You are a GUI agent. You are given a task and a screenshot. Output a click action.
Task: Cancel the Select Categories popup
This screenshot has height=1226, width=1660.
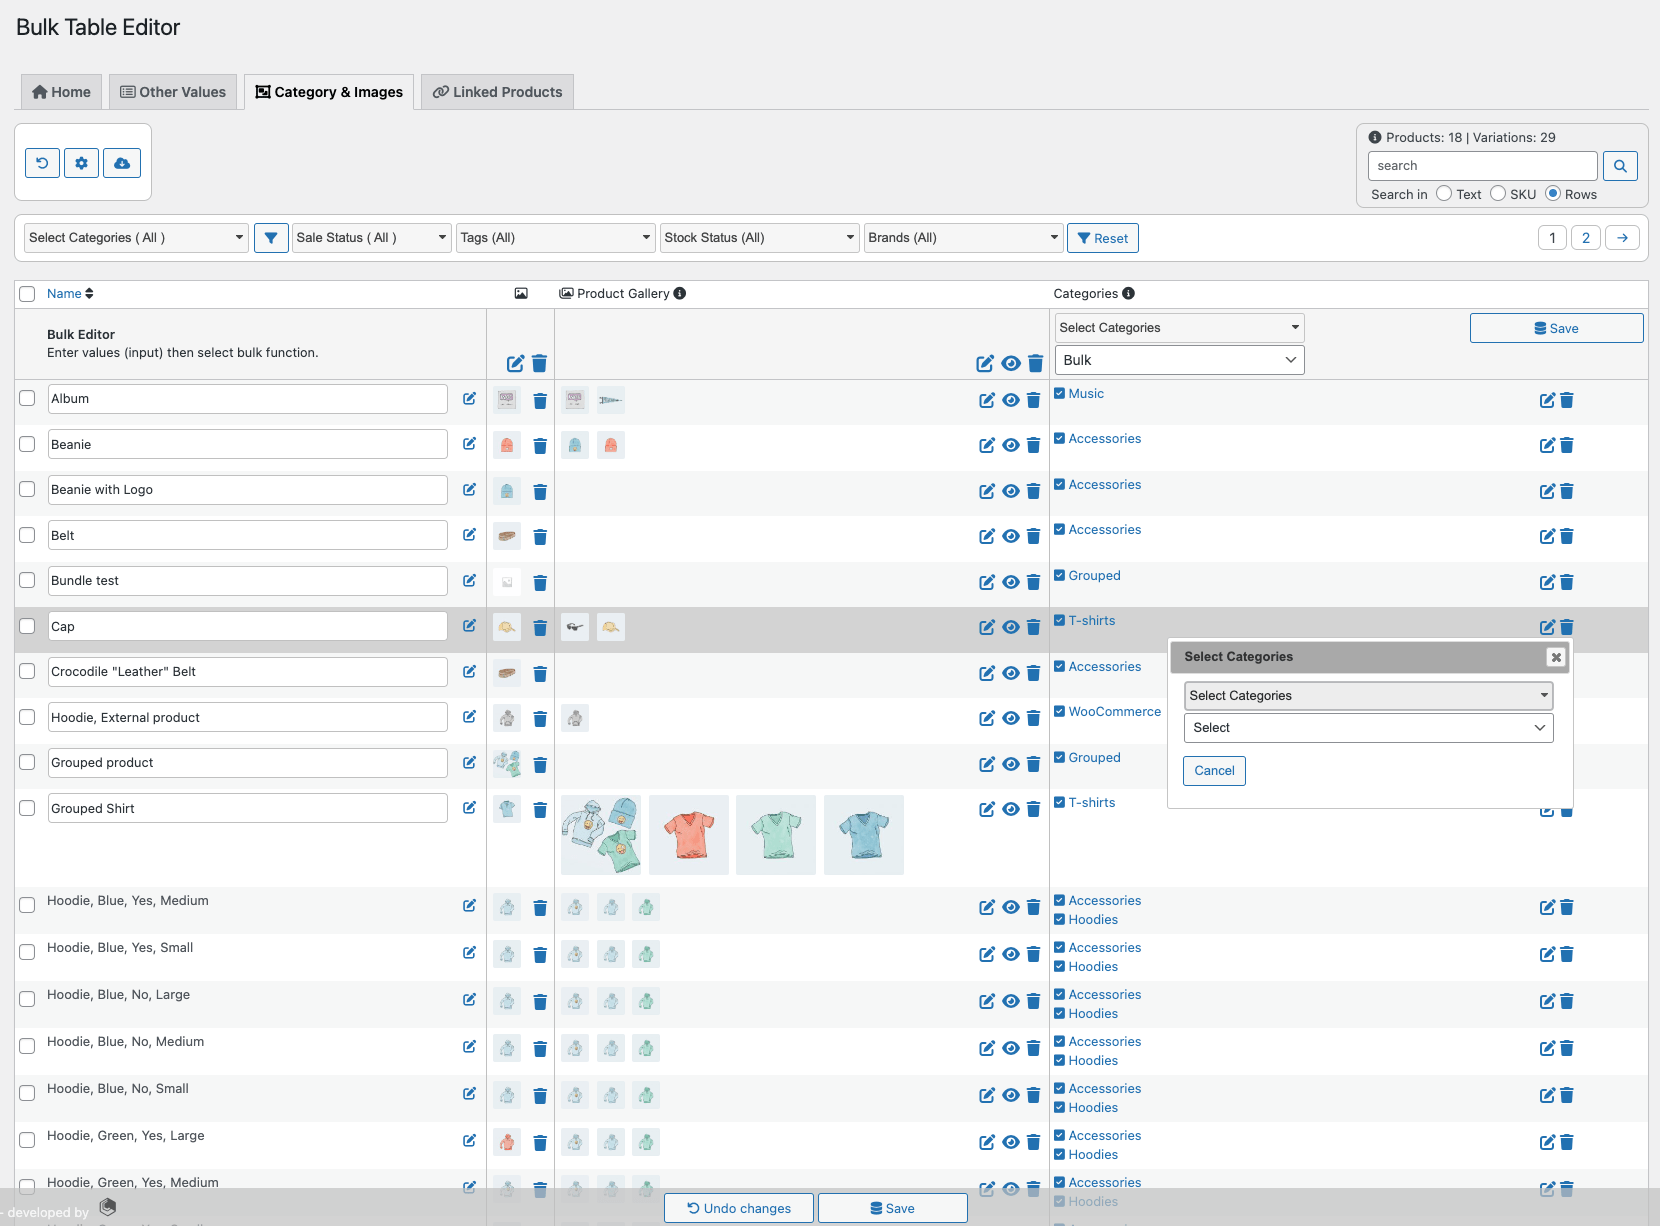(1214, 770)
